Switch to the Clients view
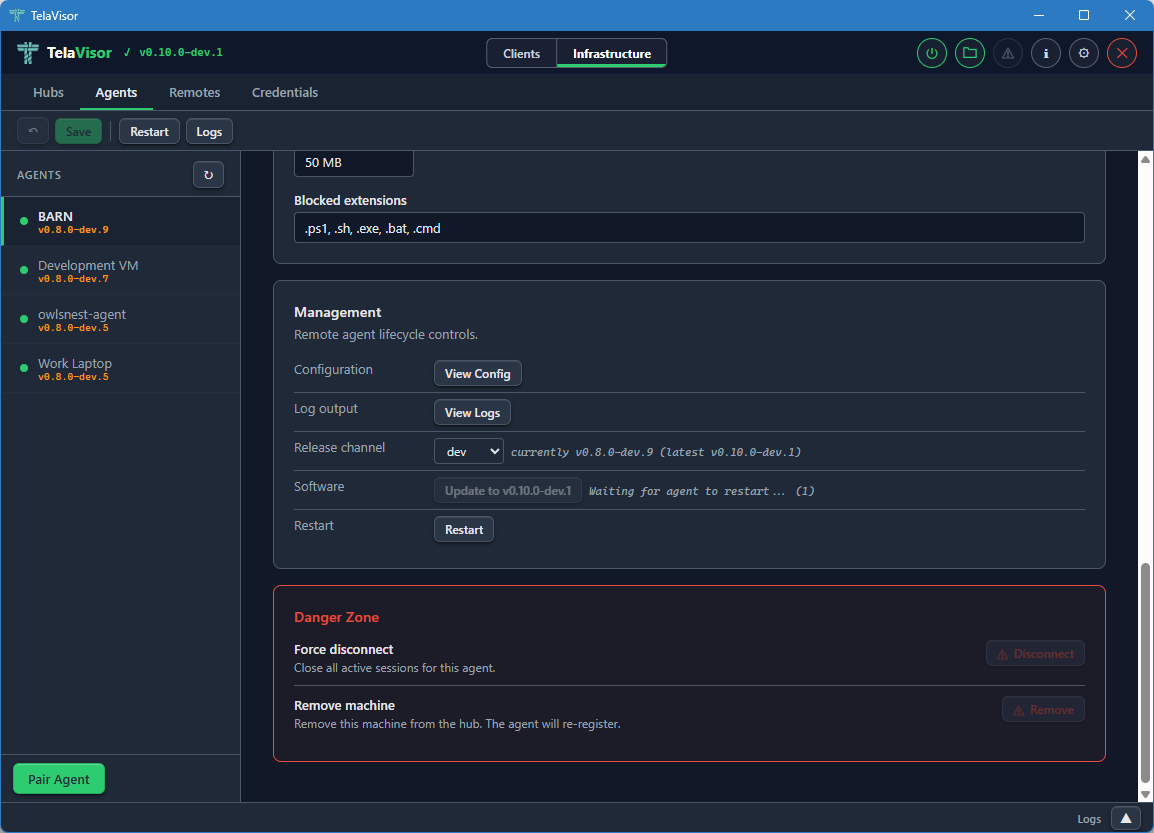The image size is (1154, 833). pyautogui.click(x=521, y=54)
